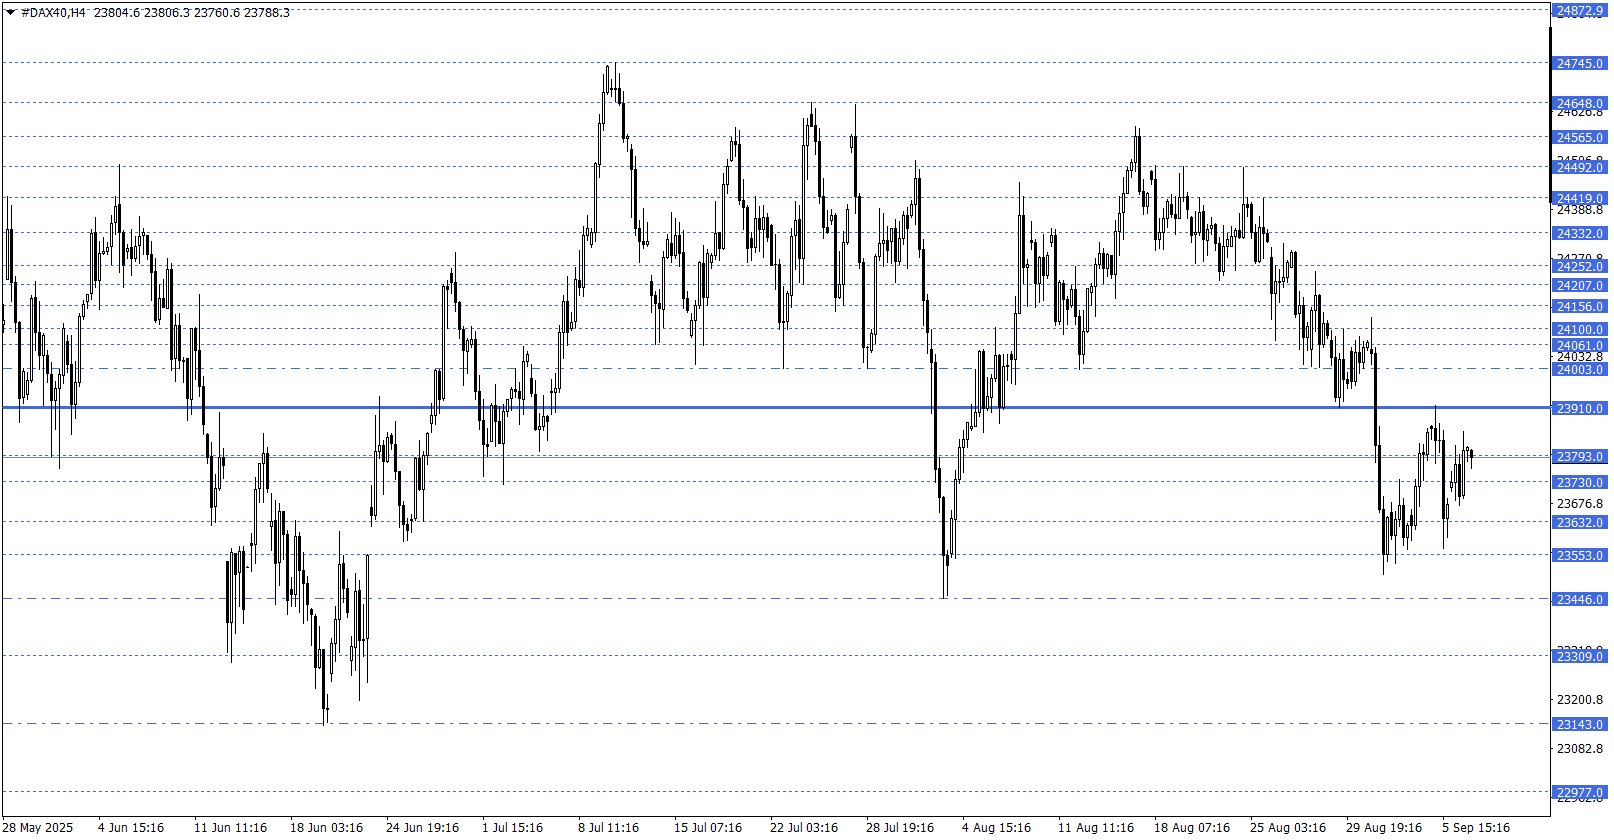Pick the 24207.0 price label

[1579, 286]
